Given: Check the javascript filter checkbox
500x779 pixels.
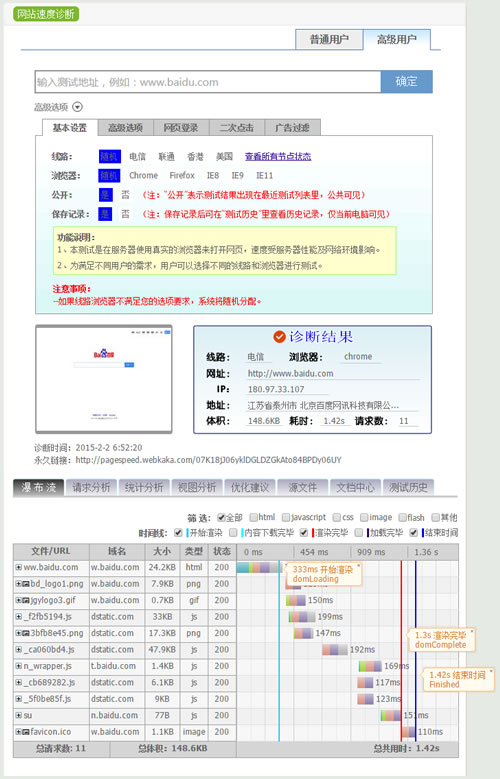Looking at the screenshot, I should pos(286,518).
